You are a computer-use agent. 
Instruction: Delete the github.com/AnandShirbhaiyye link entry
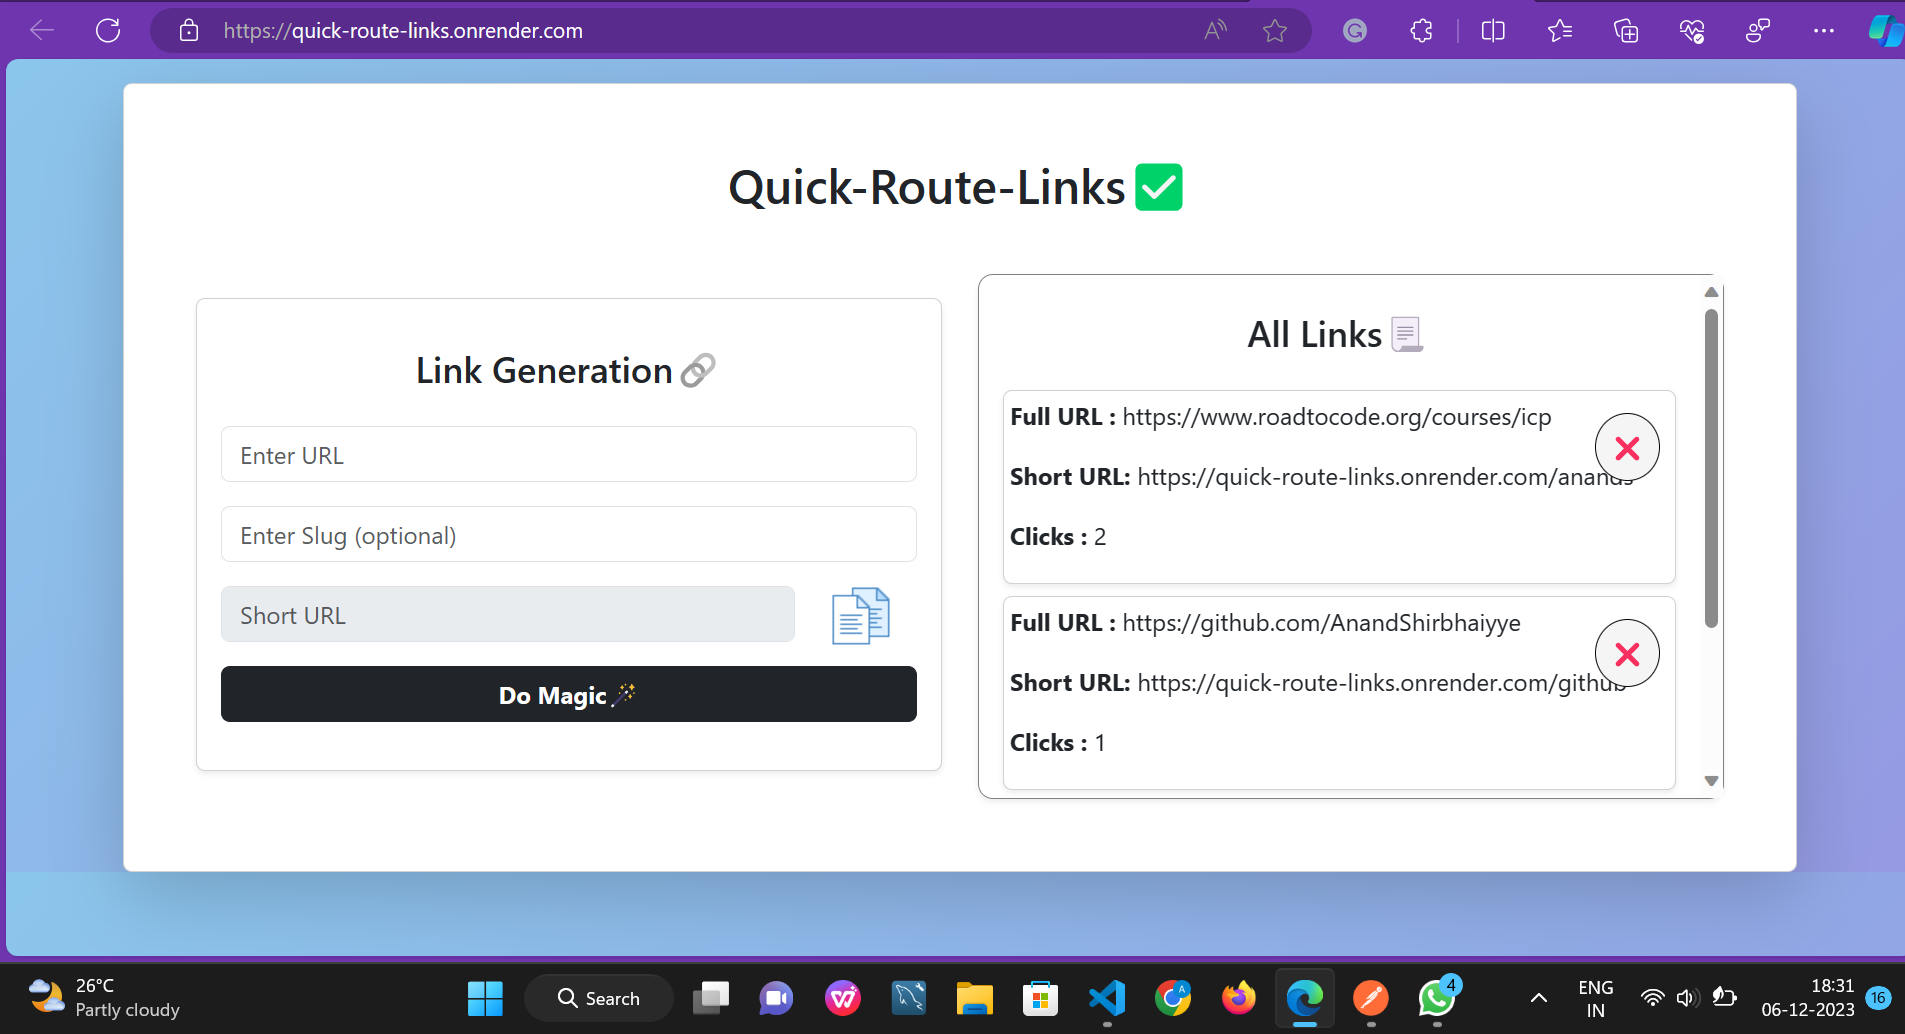[x=1627, y=653]
